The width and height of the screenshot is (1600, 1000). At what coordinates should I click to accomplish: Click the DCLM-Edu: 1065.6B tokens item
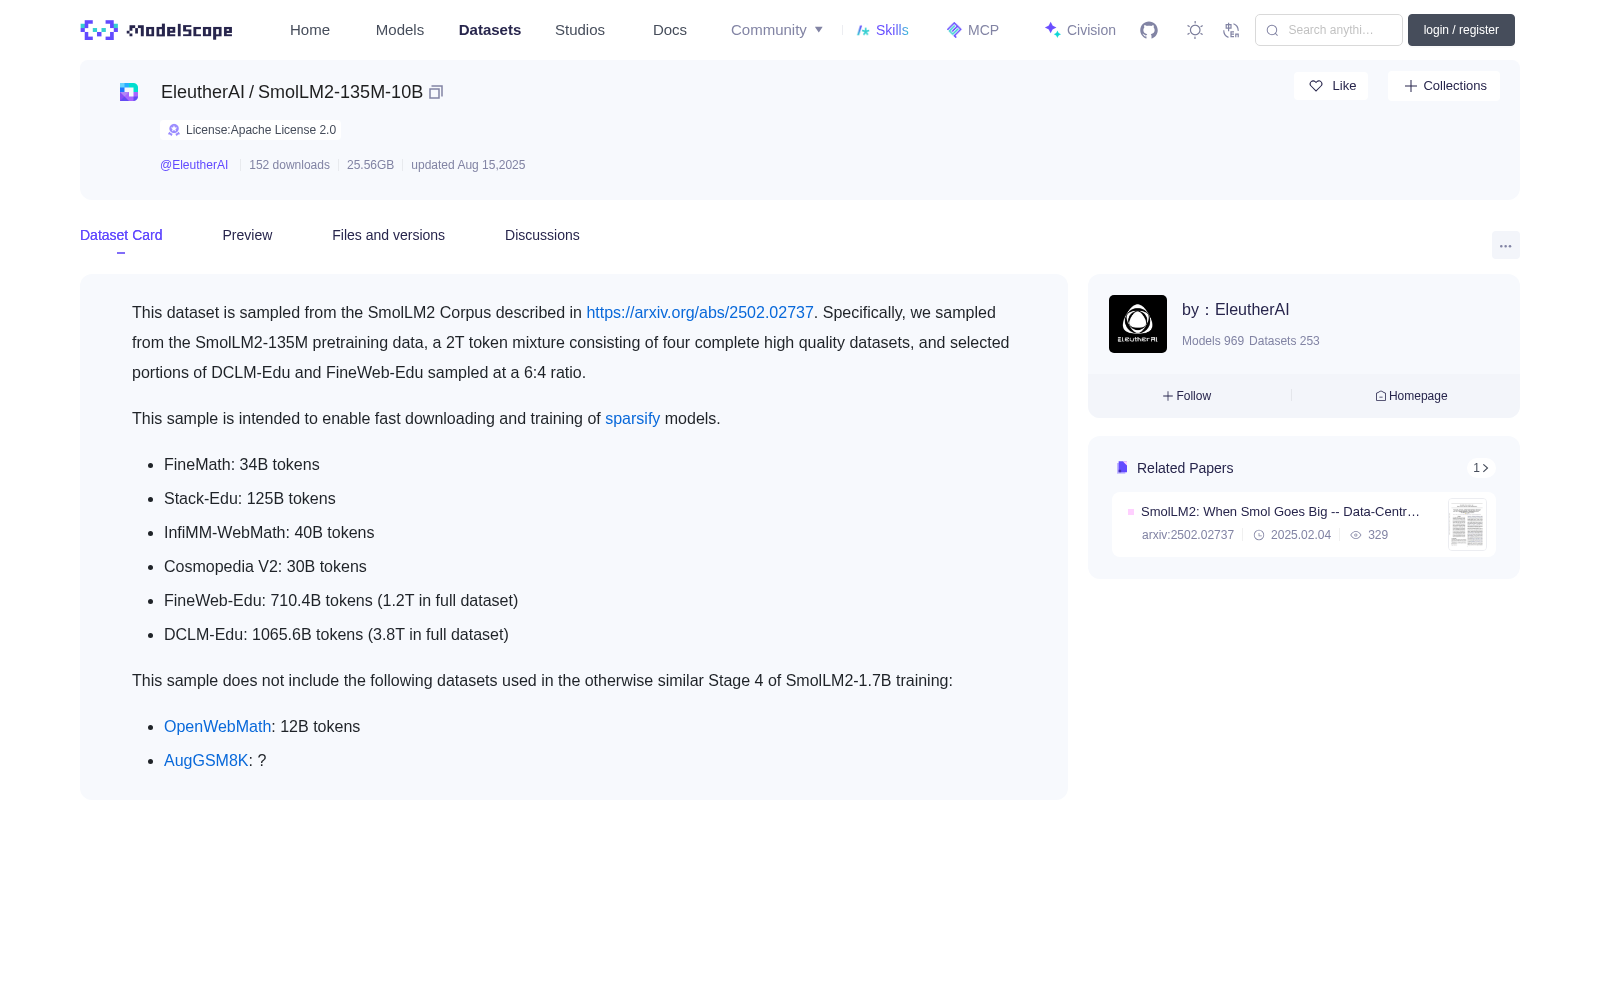pyautogui.click(x=336, y=635)
